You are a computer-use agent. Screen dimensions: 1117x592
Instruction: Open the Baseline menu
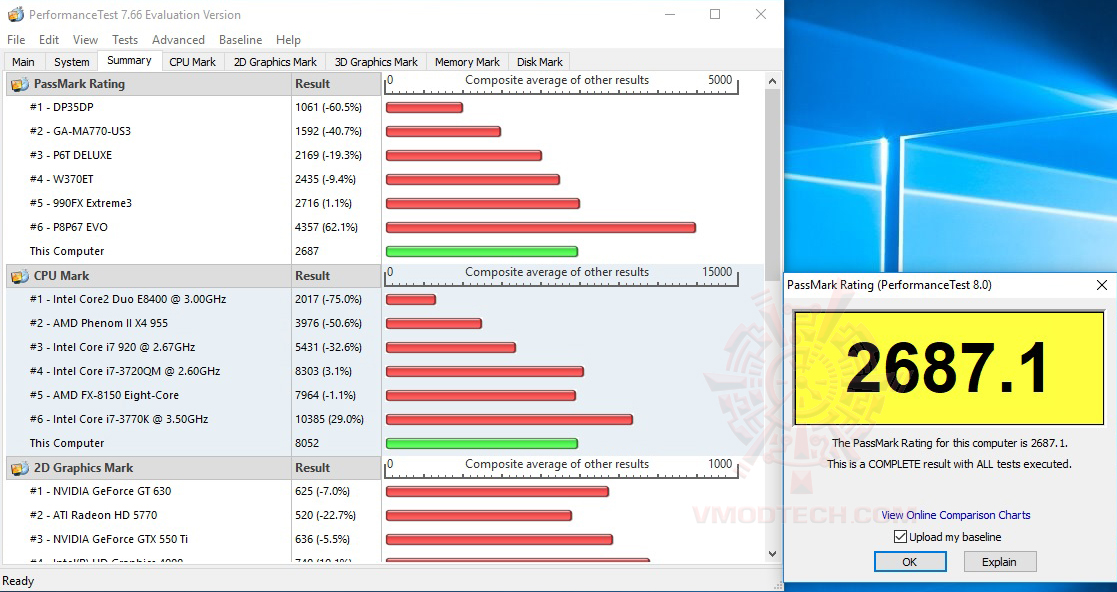tap(240, 40)
